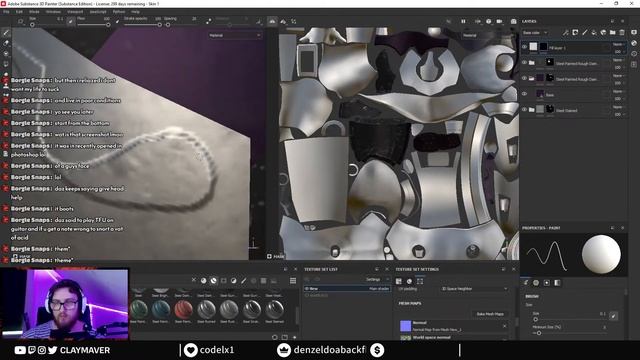Hide the Fill layer 1 visibility eye
640x360 pixels.
524,47
